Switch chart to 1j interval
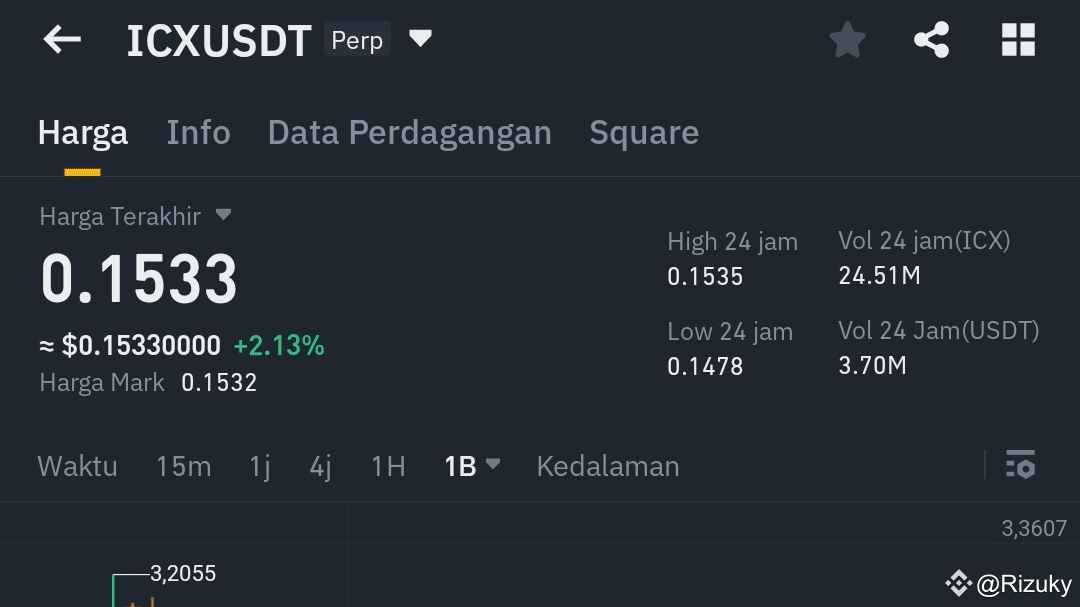This screenshot has height=607, width=1080. pos(260,466)
